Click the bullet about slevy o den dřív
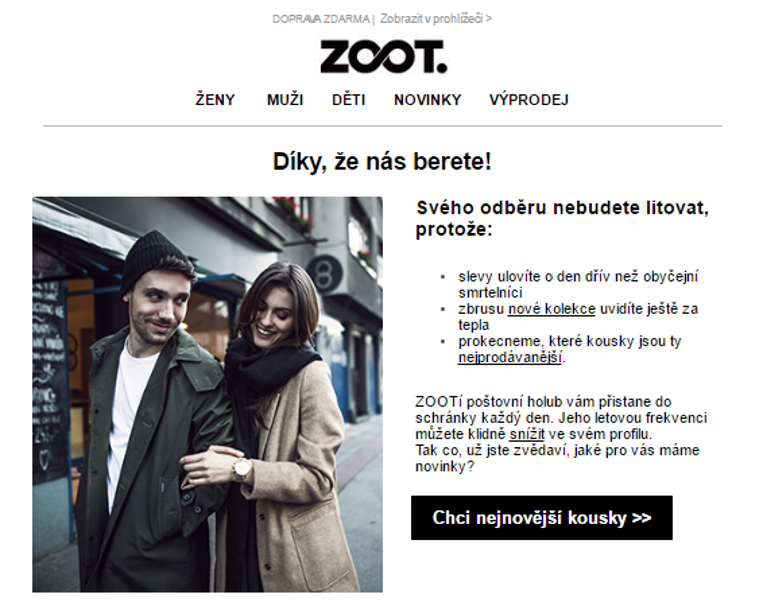 [x=578, y=284]
